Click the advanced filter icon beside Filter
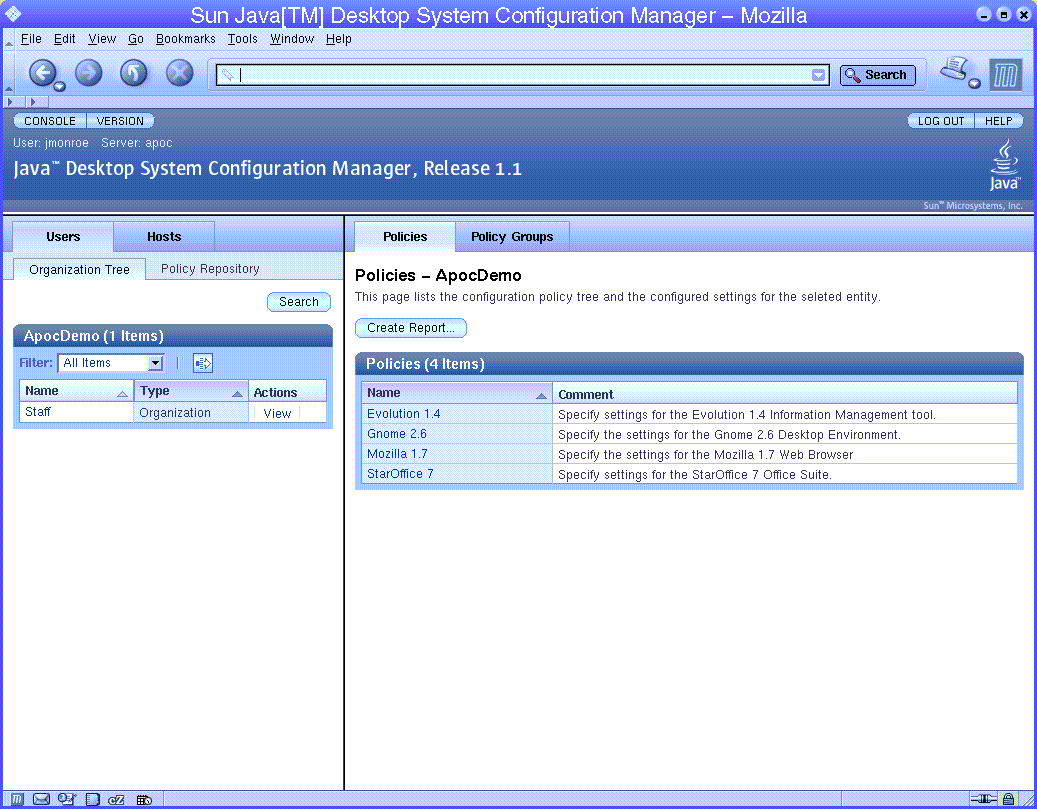 [202, 362]
